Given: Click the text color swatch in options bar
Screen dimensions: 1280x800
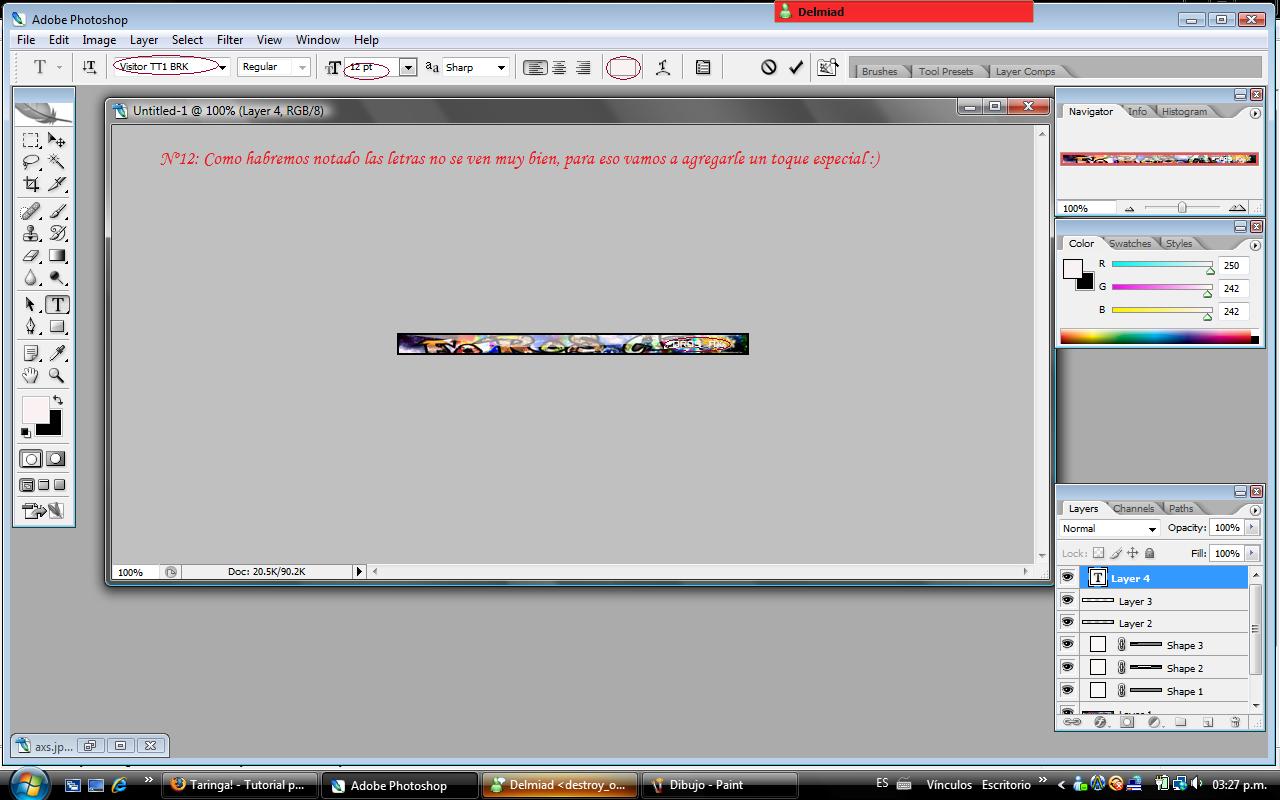Looking at the screenshot, I should pyautogui.click(x=623, y=67).
